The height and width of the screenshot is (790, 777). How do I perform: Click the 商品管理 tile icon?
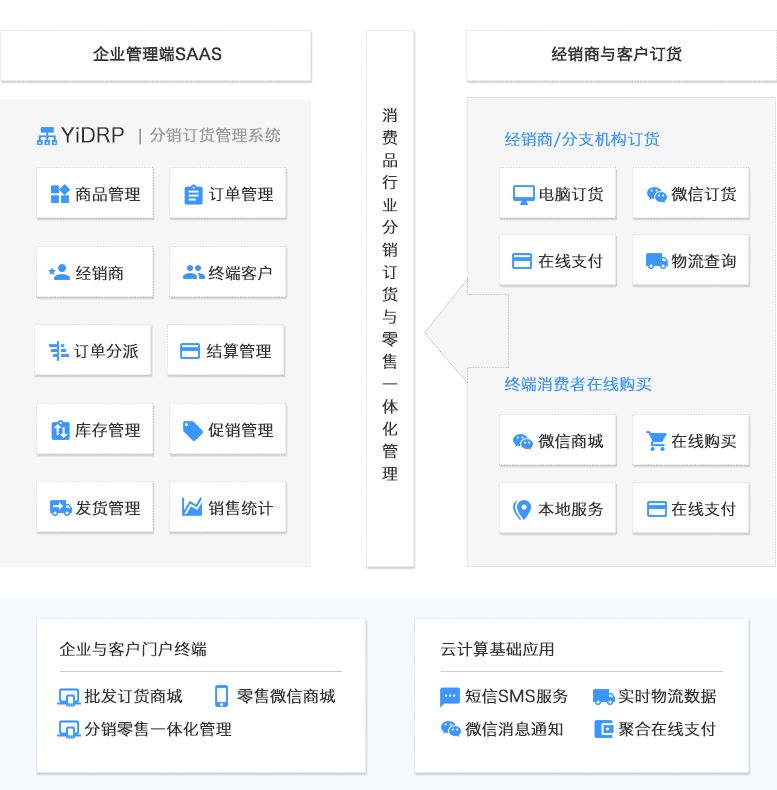(60, 194)
